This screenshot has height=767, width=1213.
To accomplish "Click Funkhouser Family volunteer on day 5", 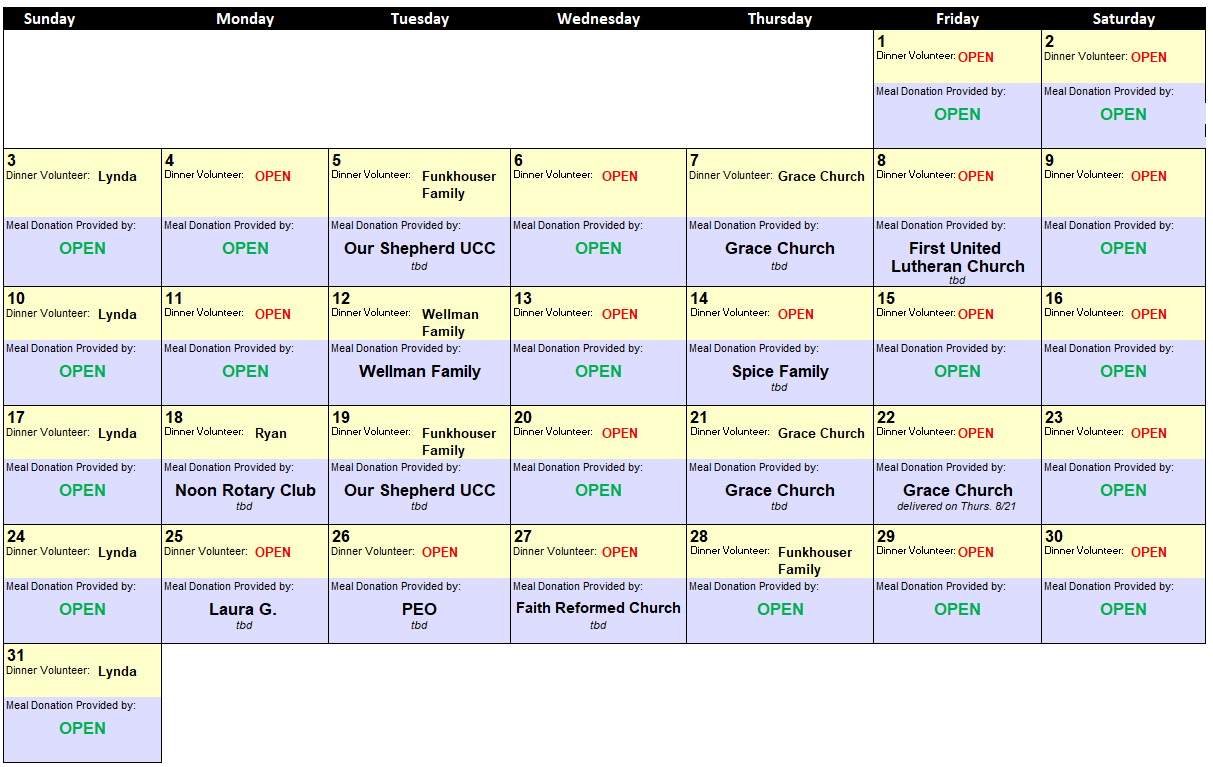I will [x=459, y=185].
